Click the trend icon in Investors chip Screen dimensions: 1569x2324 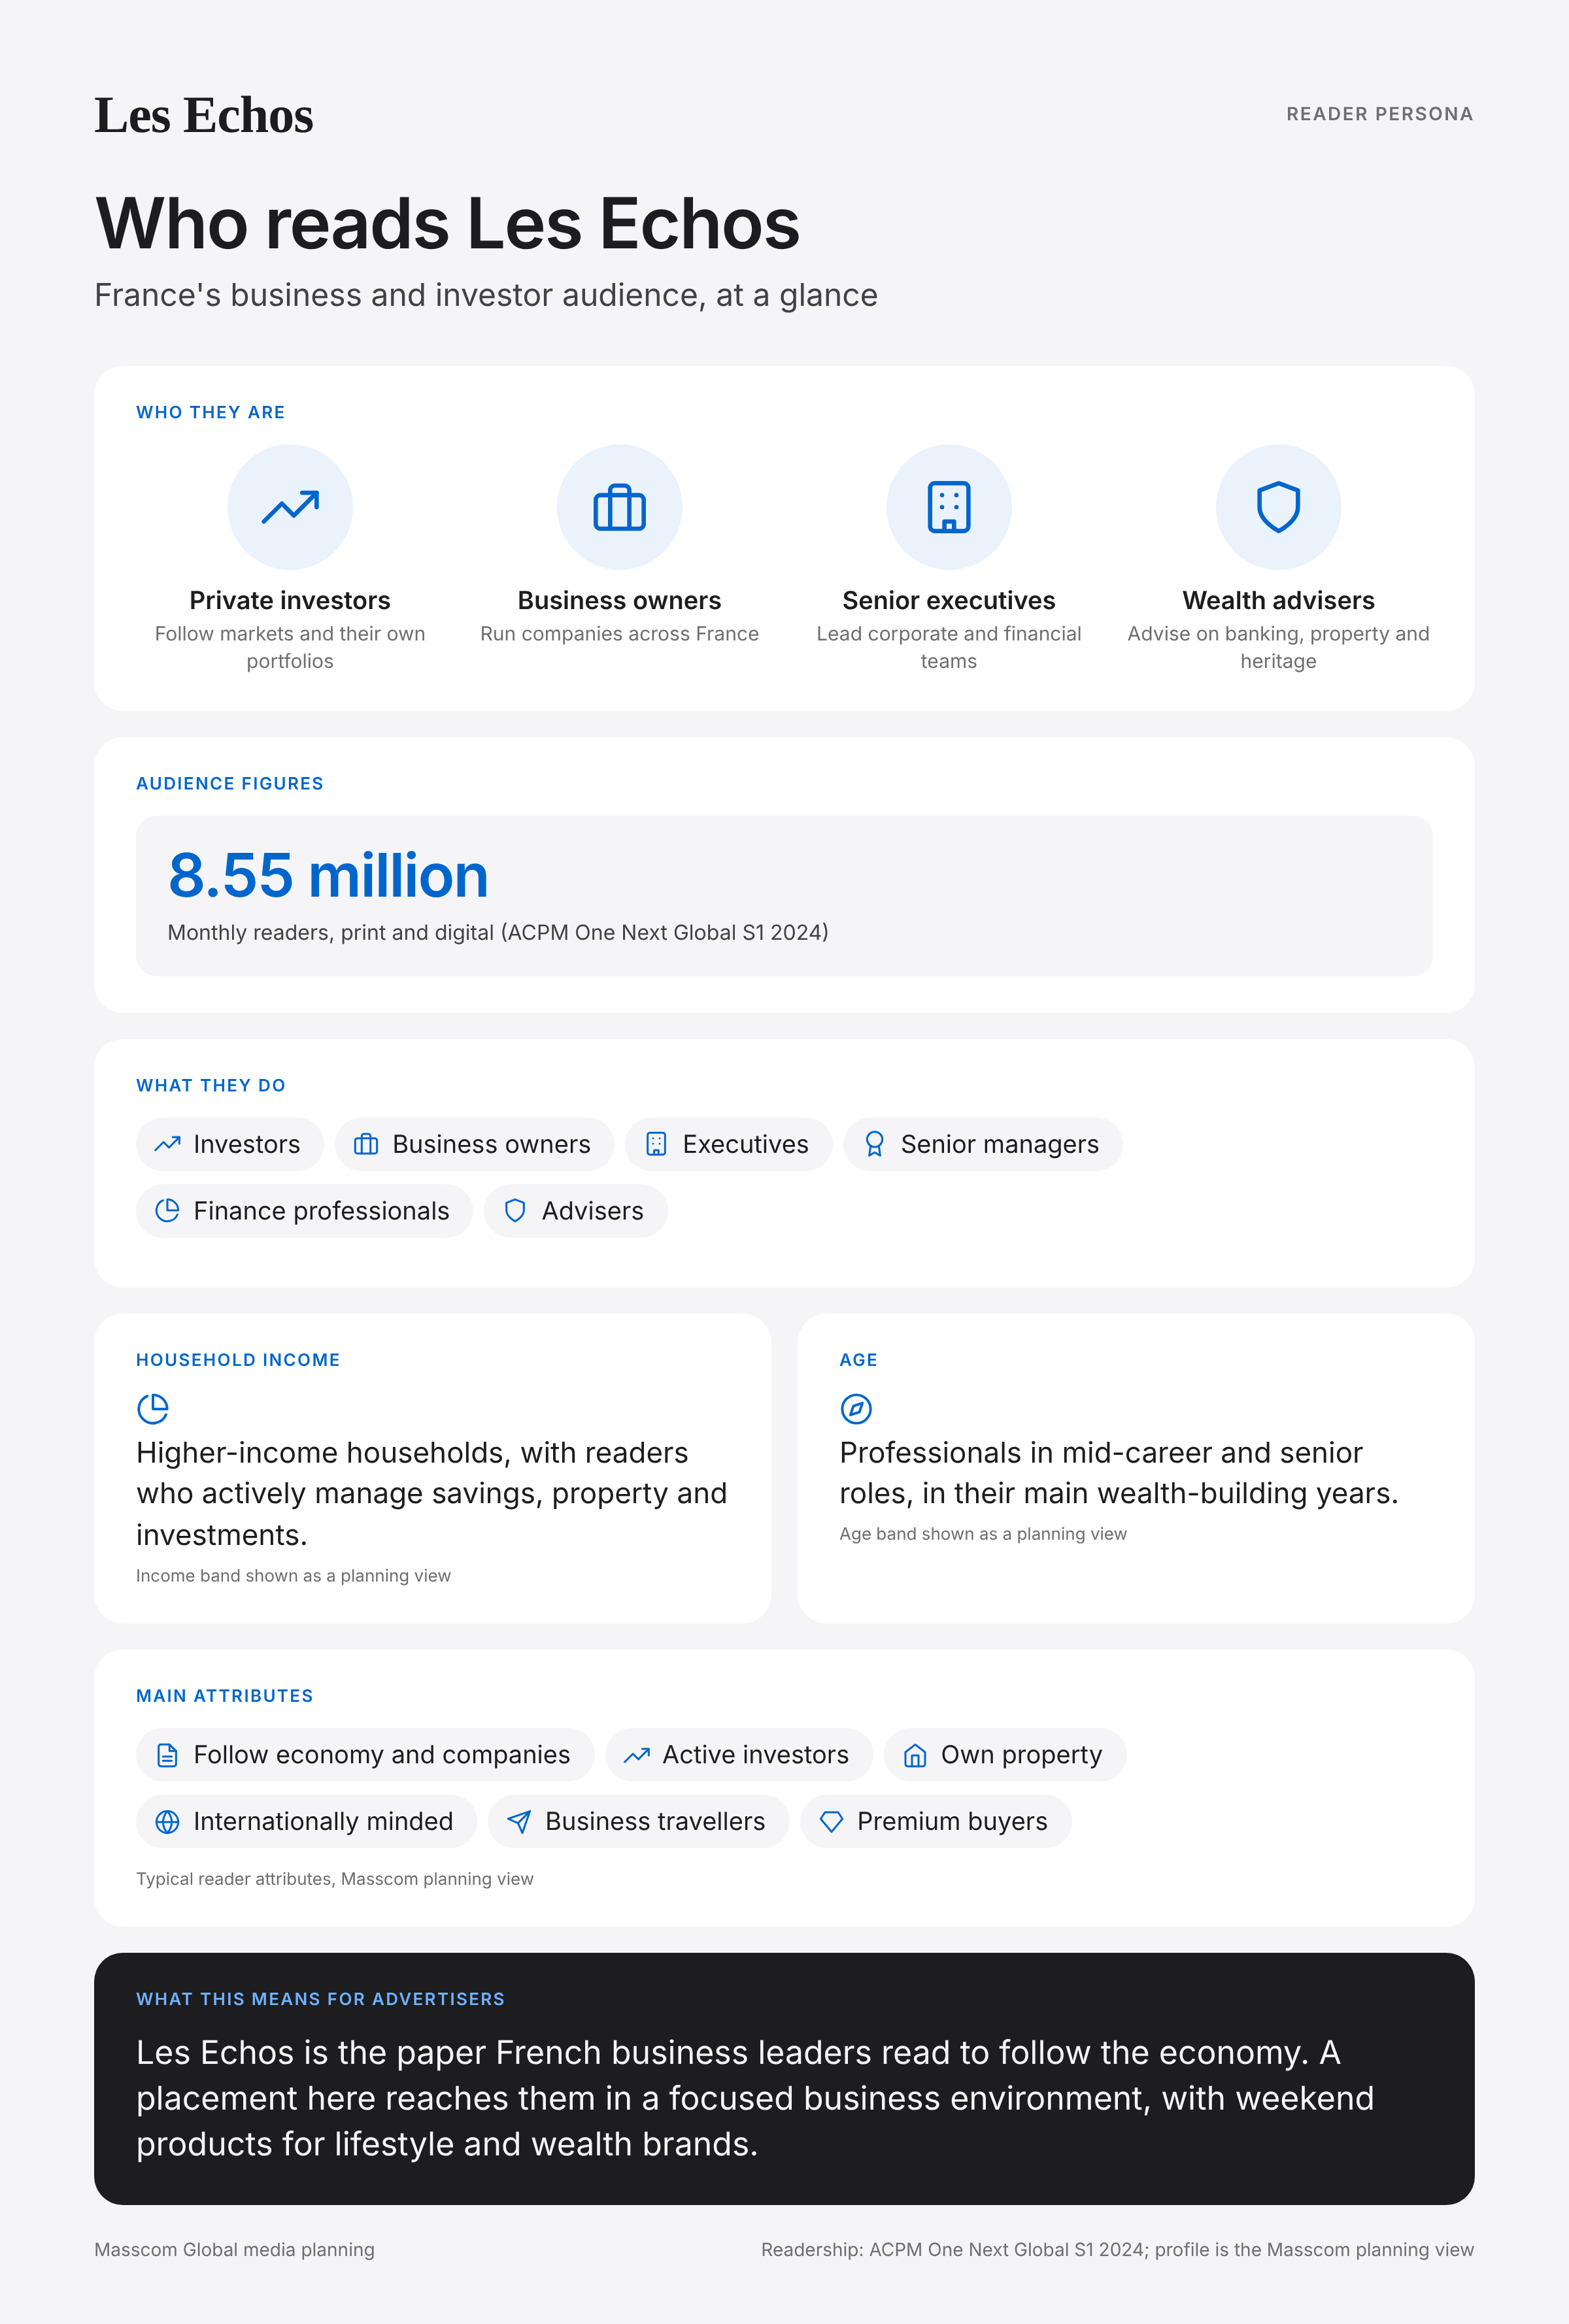pyautogui.click(x=167, y=1144)
